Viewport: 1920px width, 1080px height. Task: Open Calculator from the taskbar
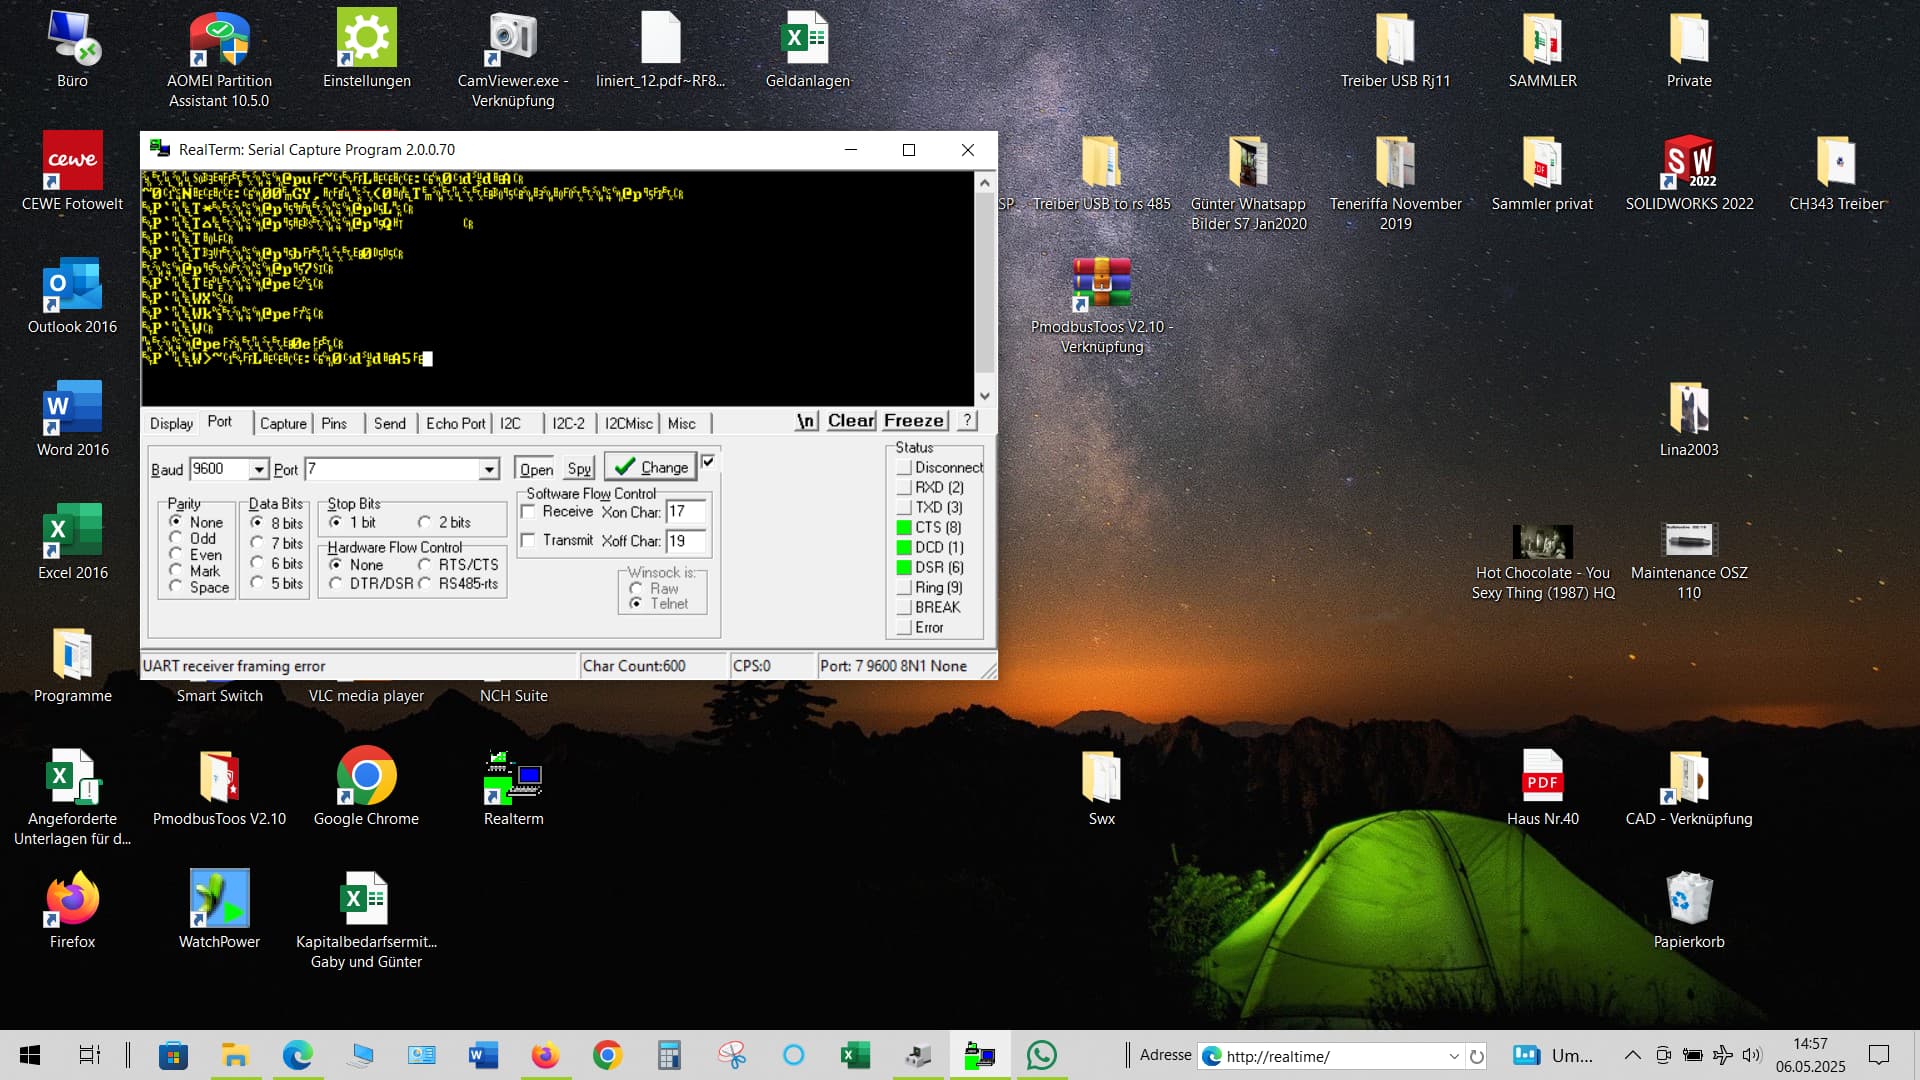[x=669, y=1055]
